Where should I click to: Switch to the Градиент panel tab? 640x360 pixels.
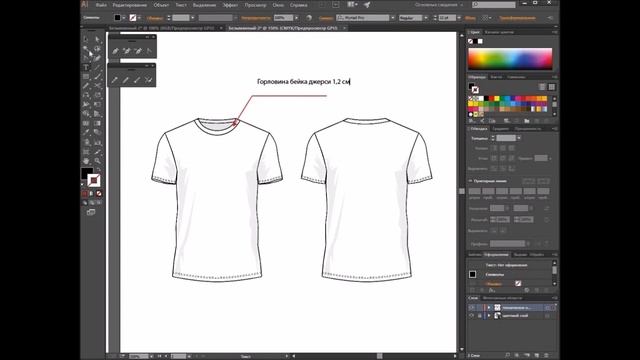[x=500, y=129]
